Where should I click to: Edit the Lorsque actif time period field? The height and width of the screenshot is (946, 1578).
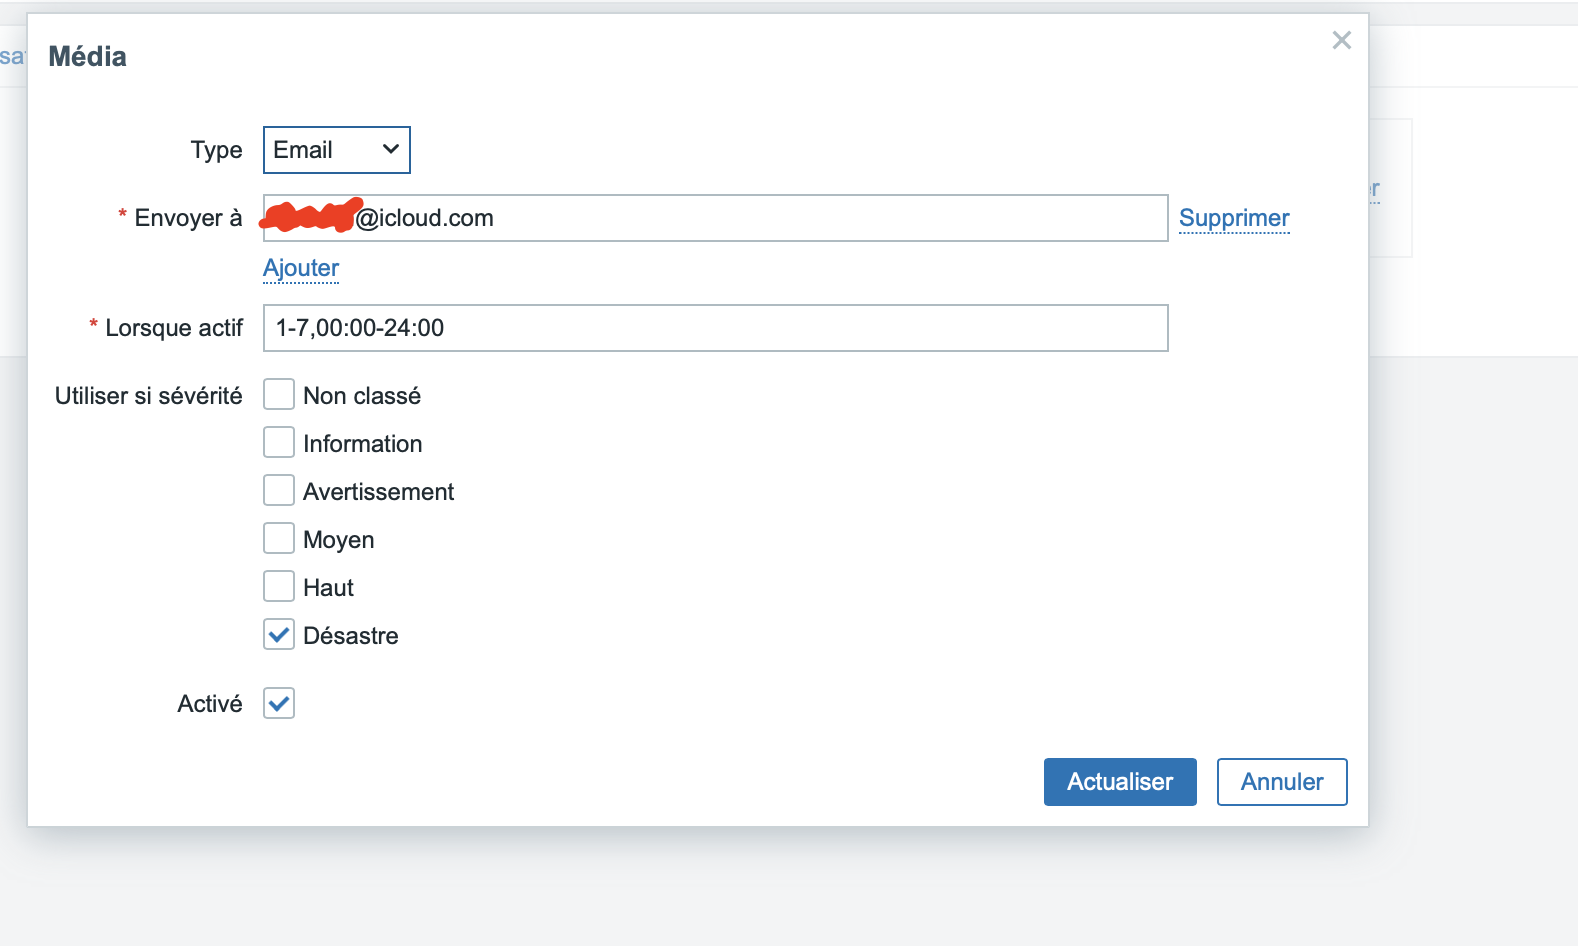(715, 328)
